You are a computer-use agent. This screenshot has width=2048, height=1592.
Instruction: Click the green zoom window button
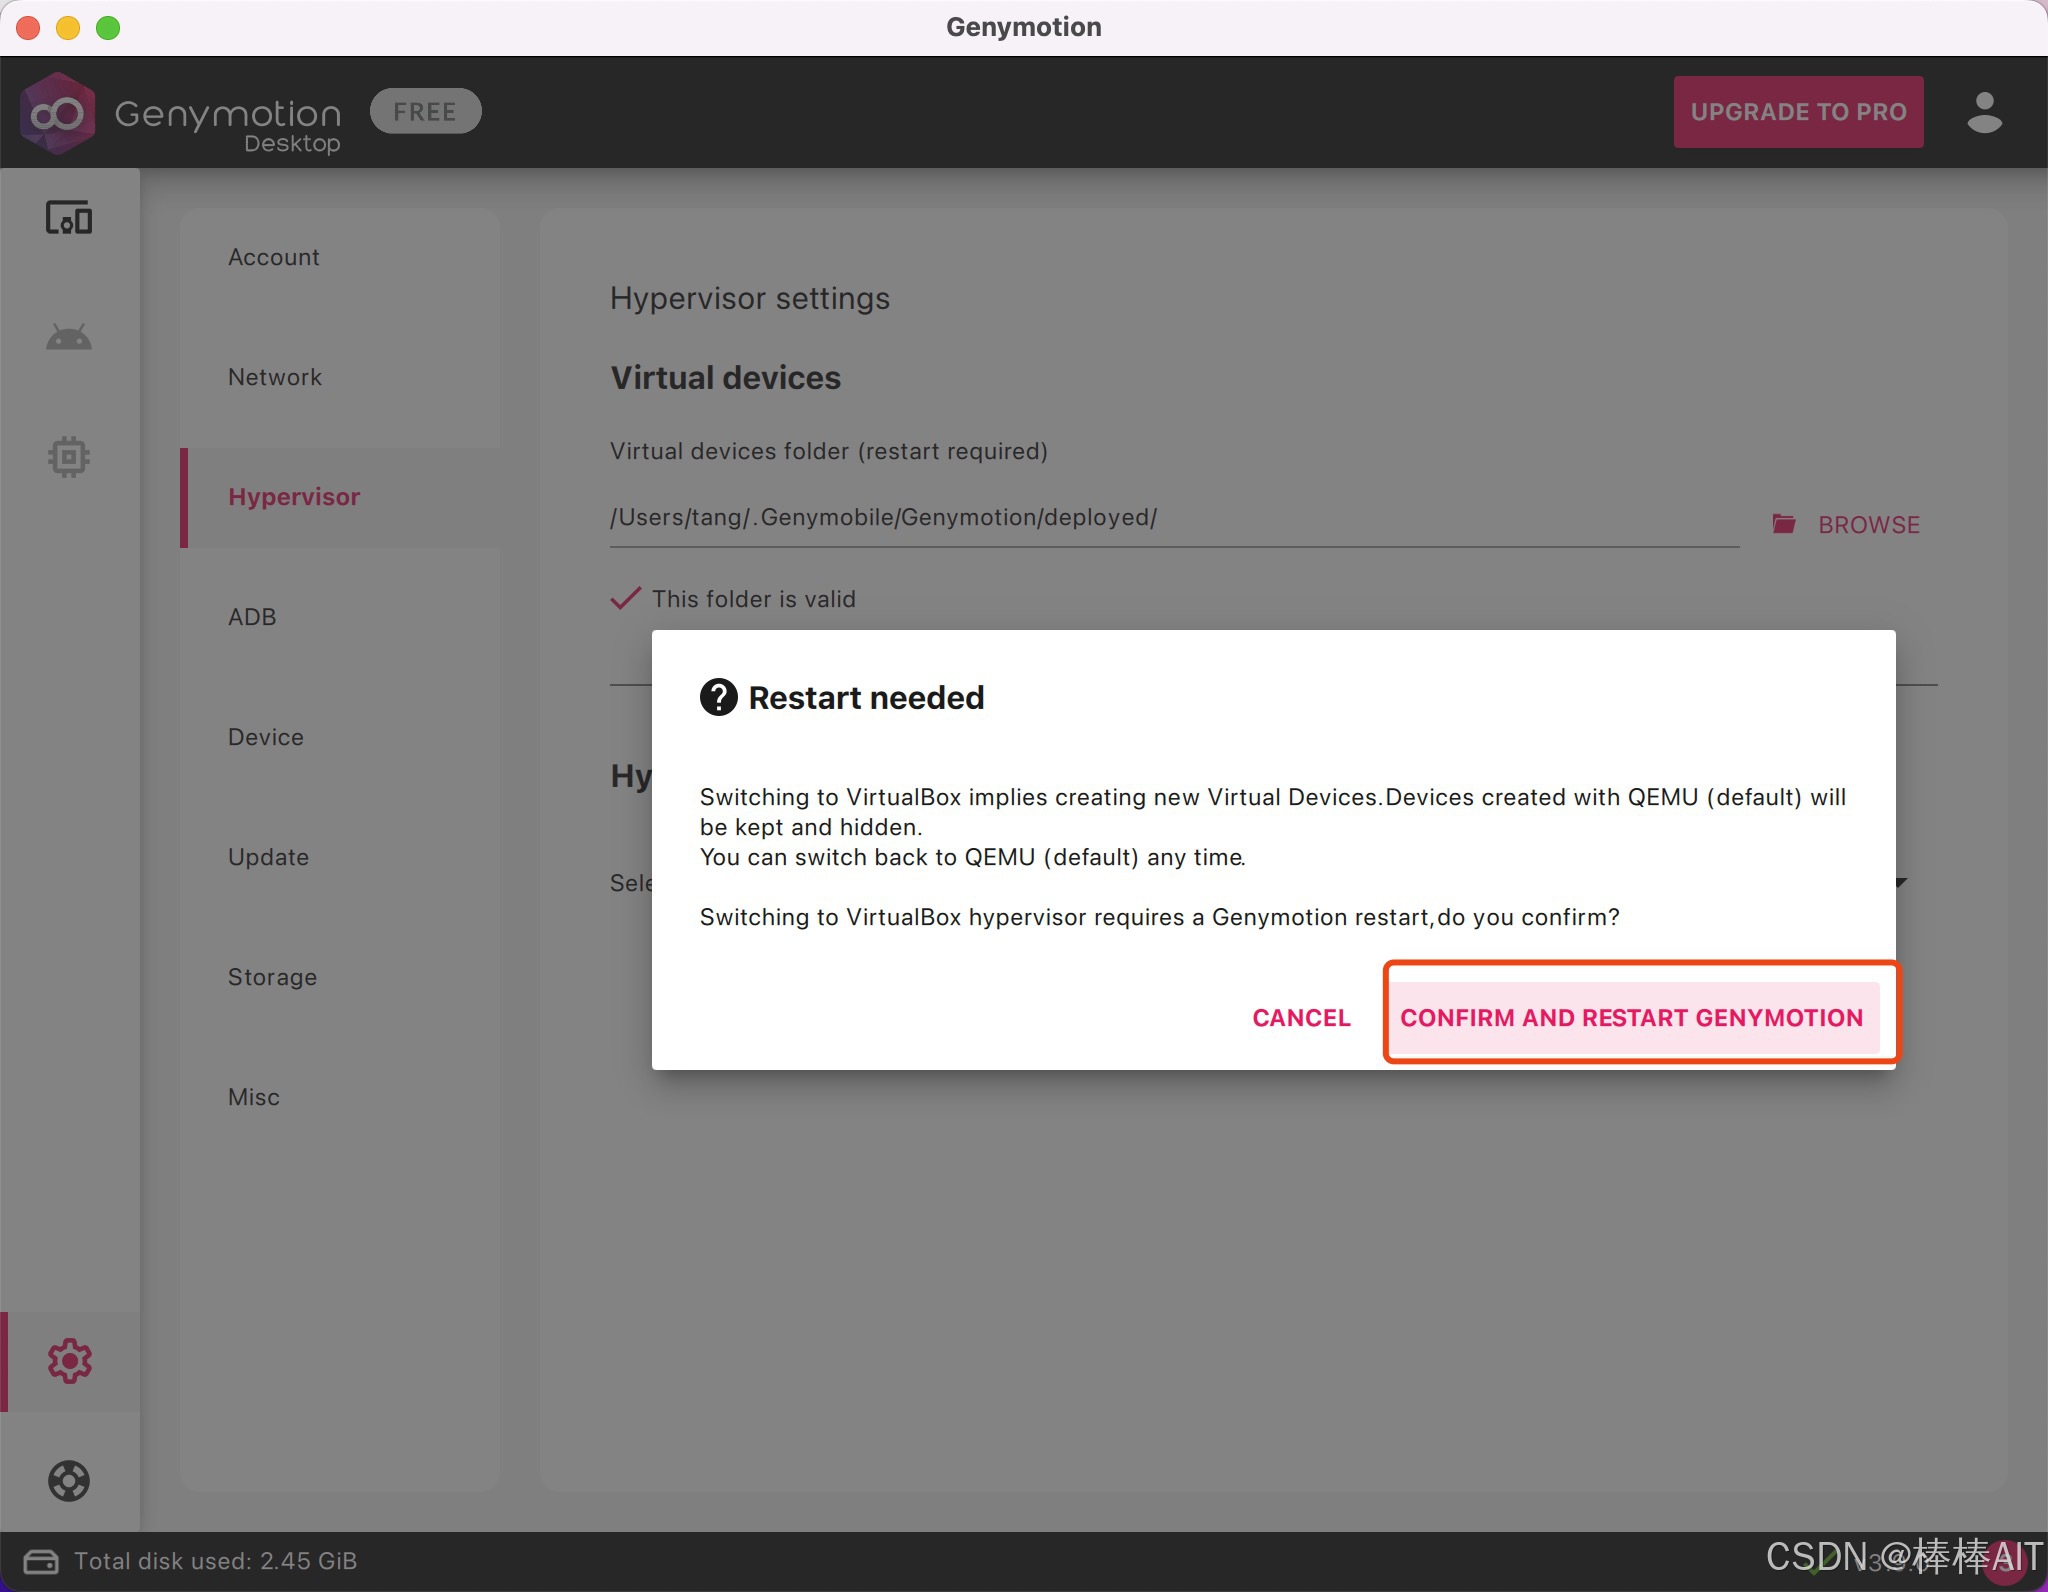point(108,28)
